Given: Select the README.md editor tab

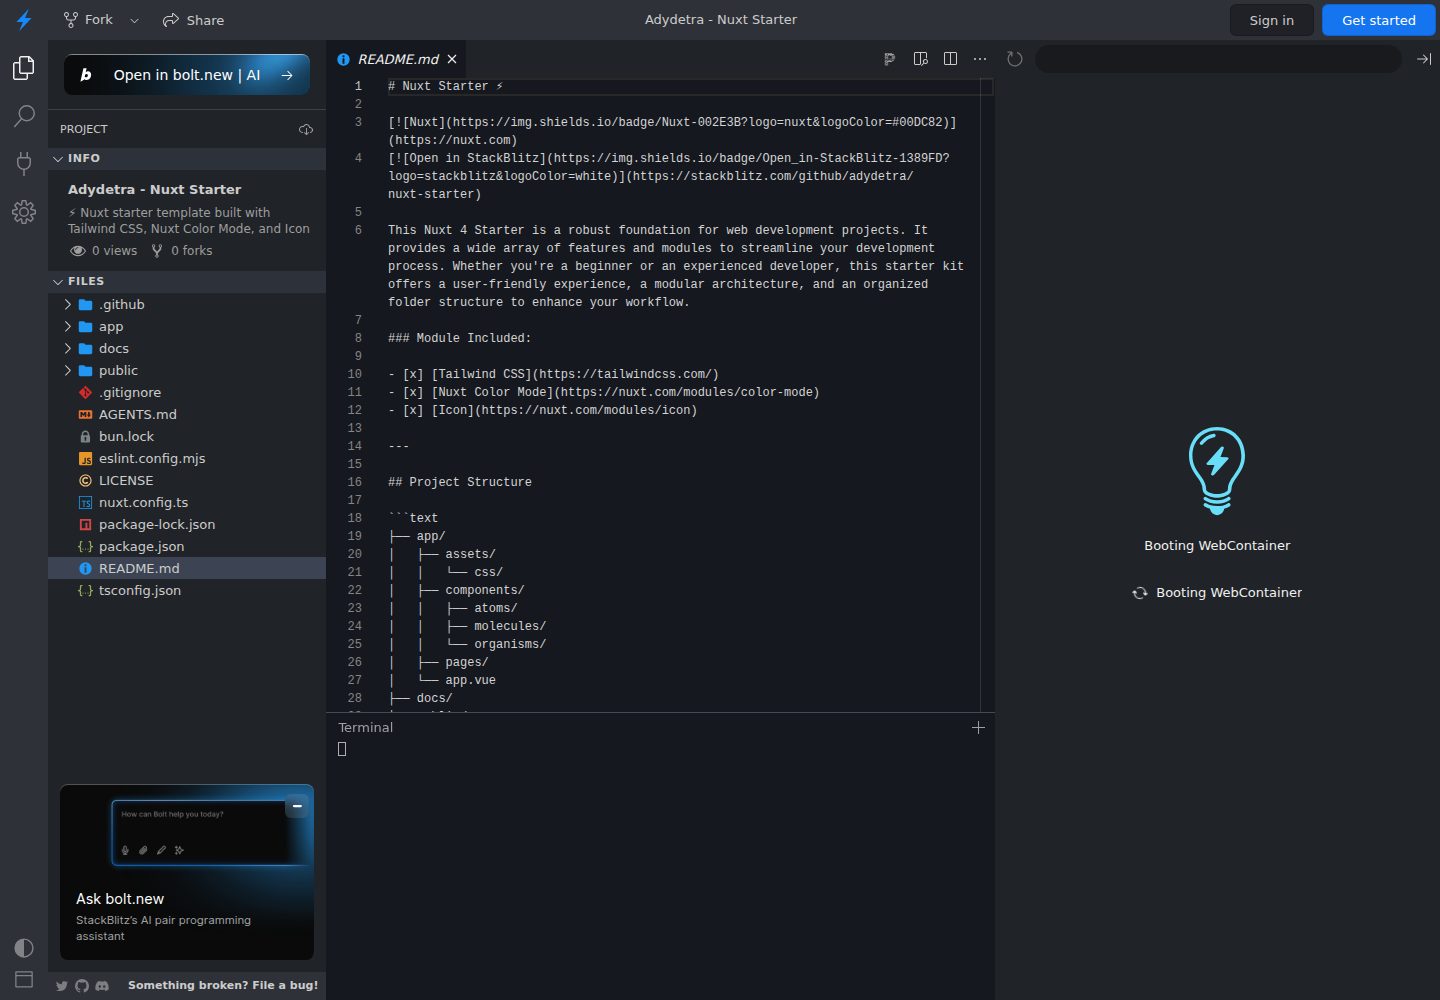Looking at the screenshot, I should 397,59.
